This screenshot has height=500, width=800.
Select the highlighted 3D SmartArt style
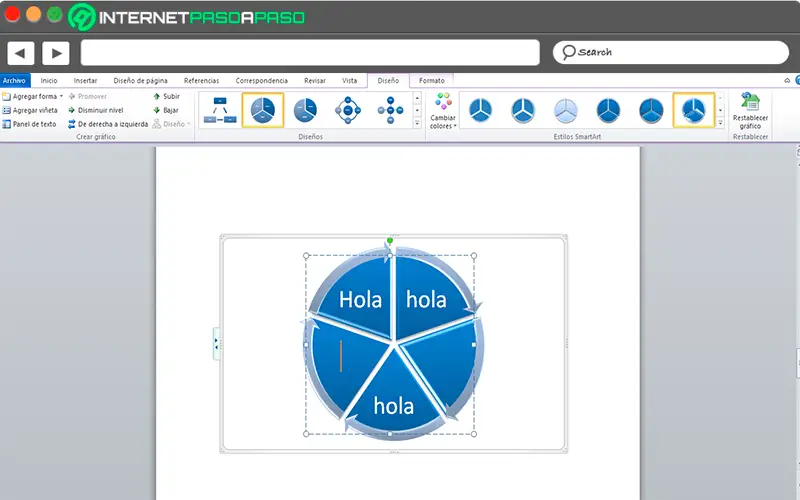[x=694, y=110]
